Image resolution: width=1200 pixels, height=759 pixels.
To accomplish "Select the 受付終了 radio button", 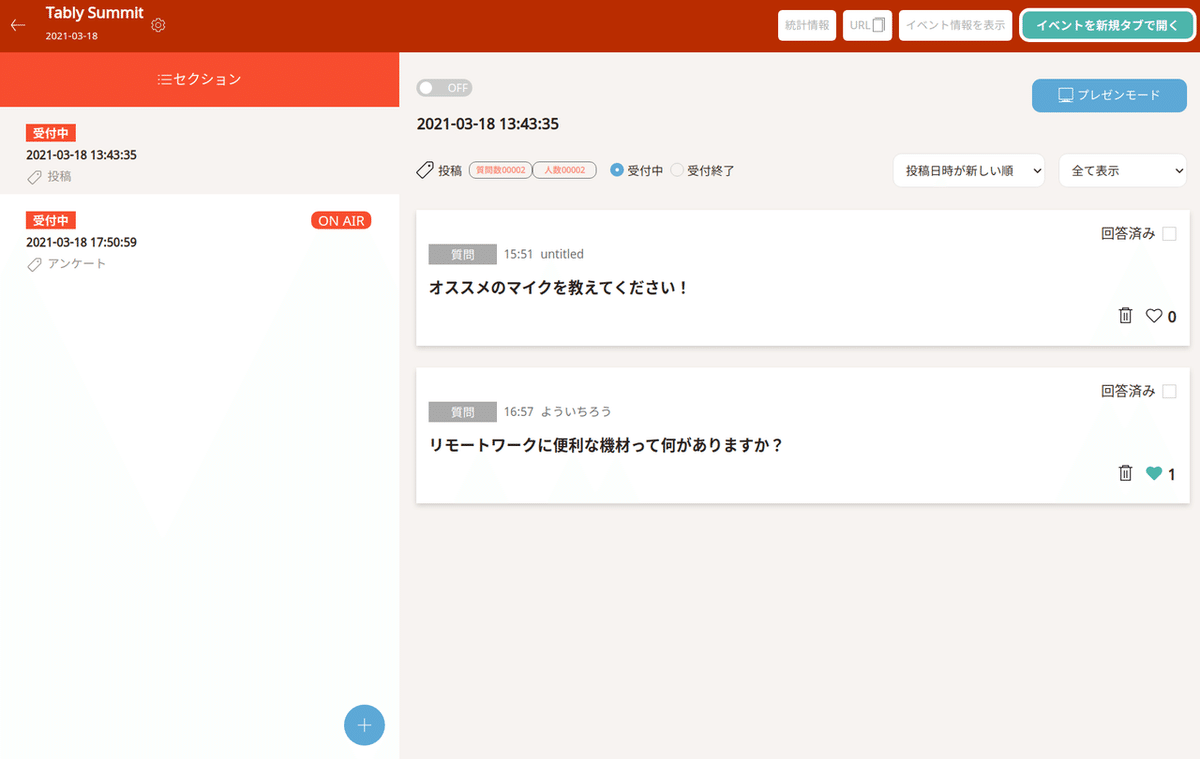I will click(677, 170).
